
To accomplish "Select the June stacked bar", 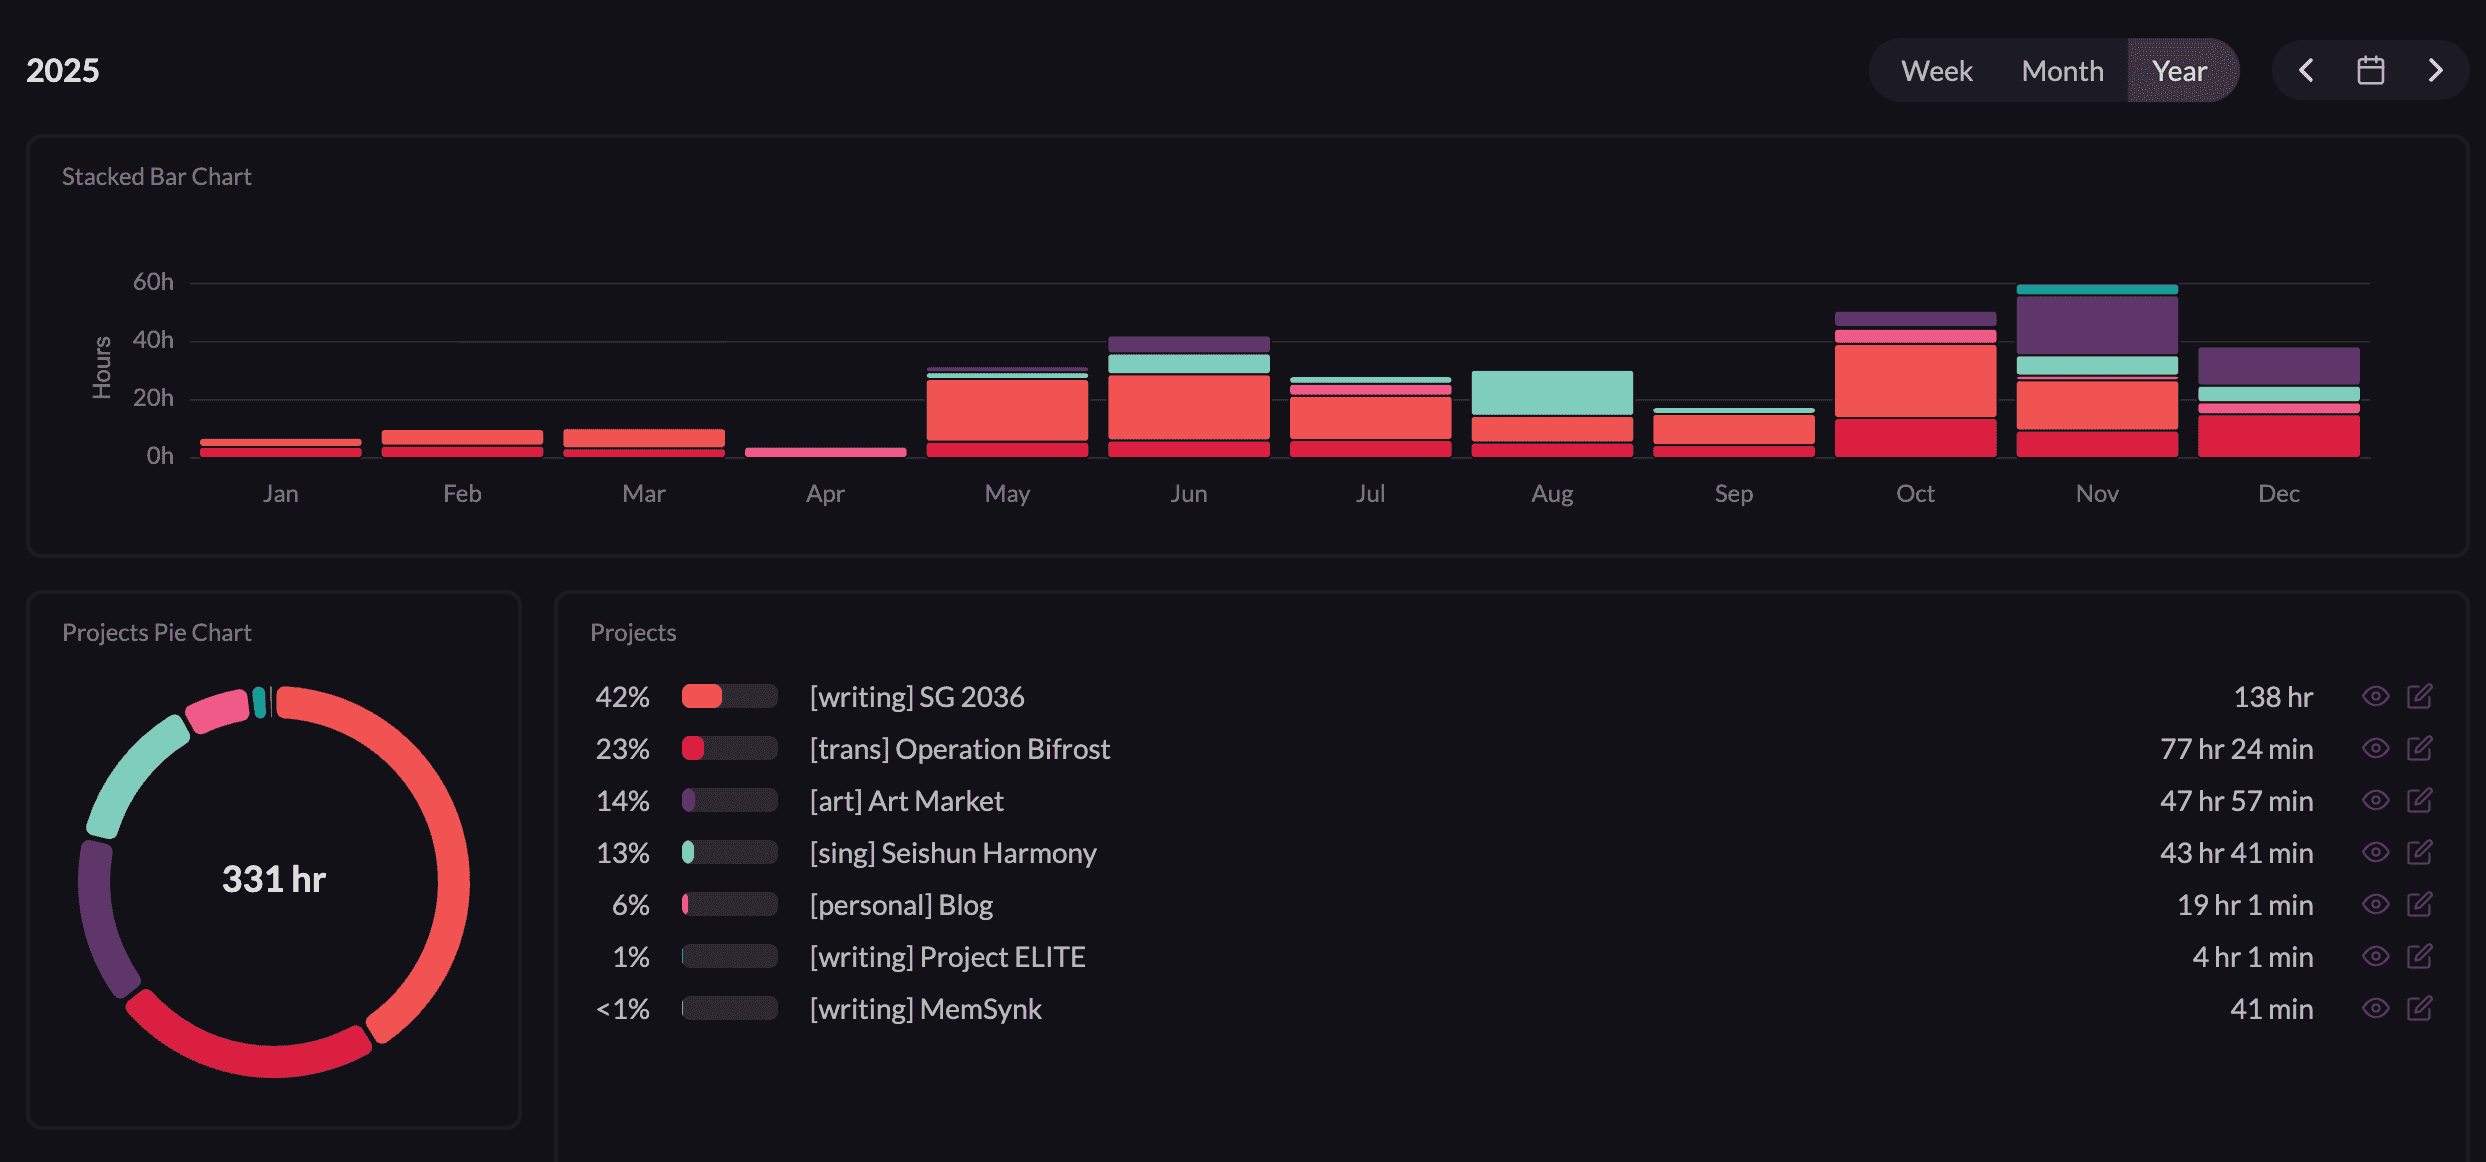I will coord(1189,397).
